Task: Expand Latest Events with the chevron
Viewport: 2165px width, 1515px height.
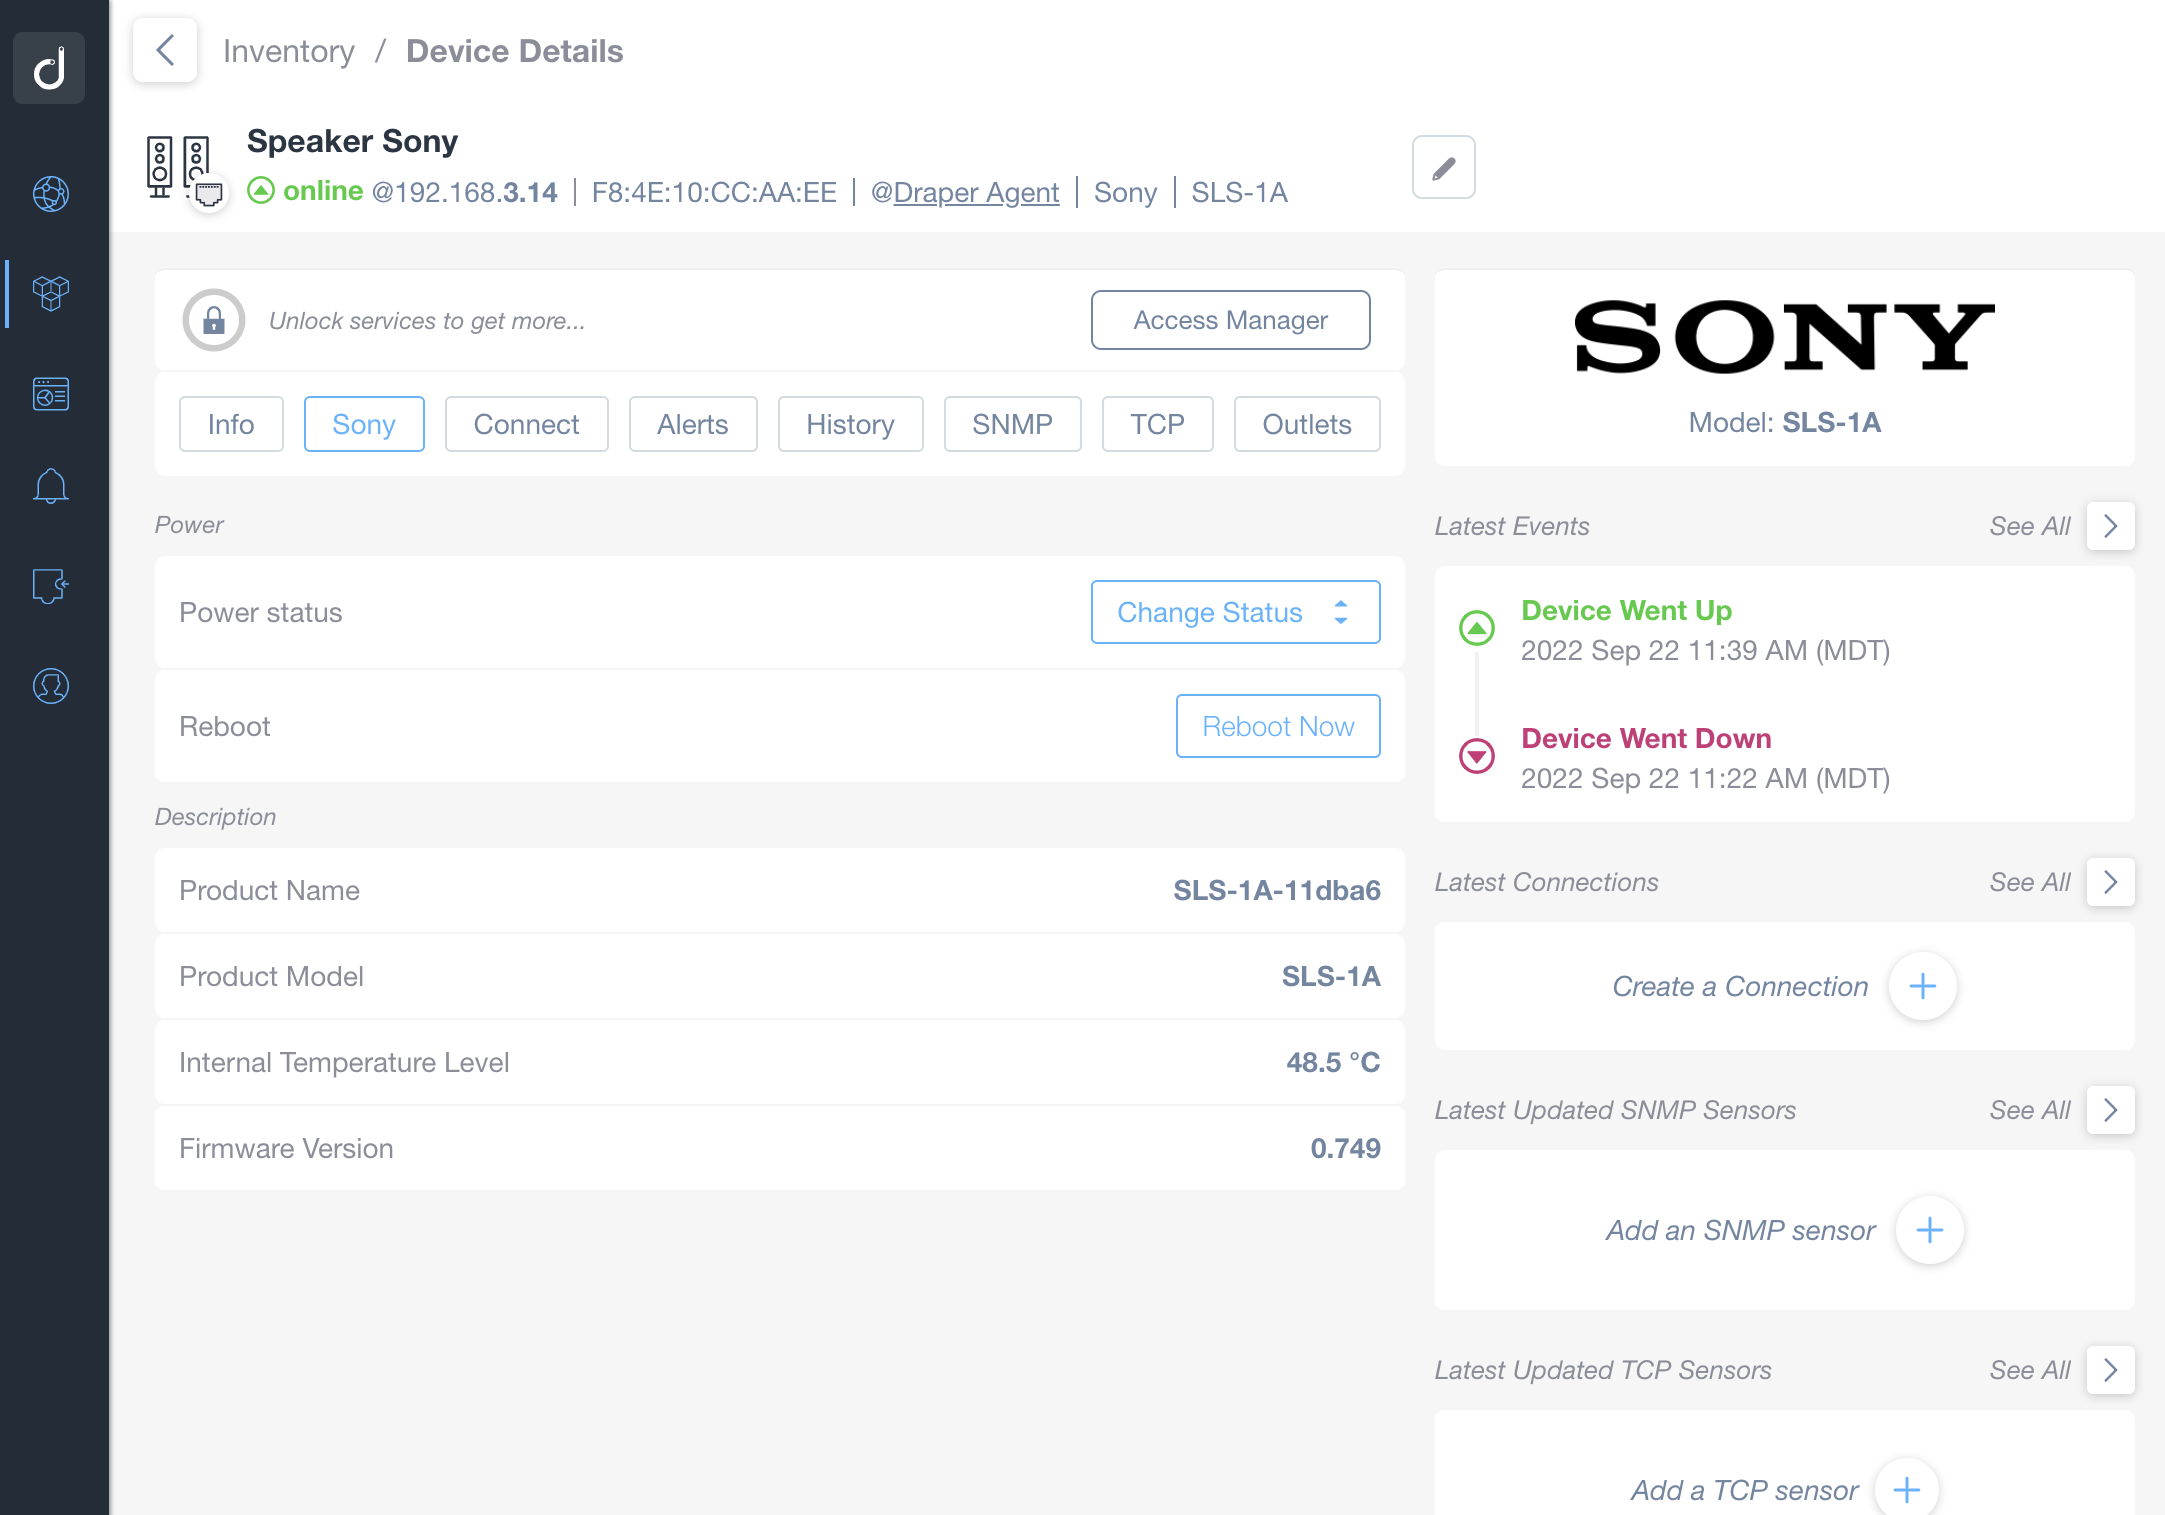Action: [x=2110, y=526]
